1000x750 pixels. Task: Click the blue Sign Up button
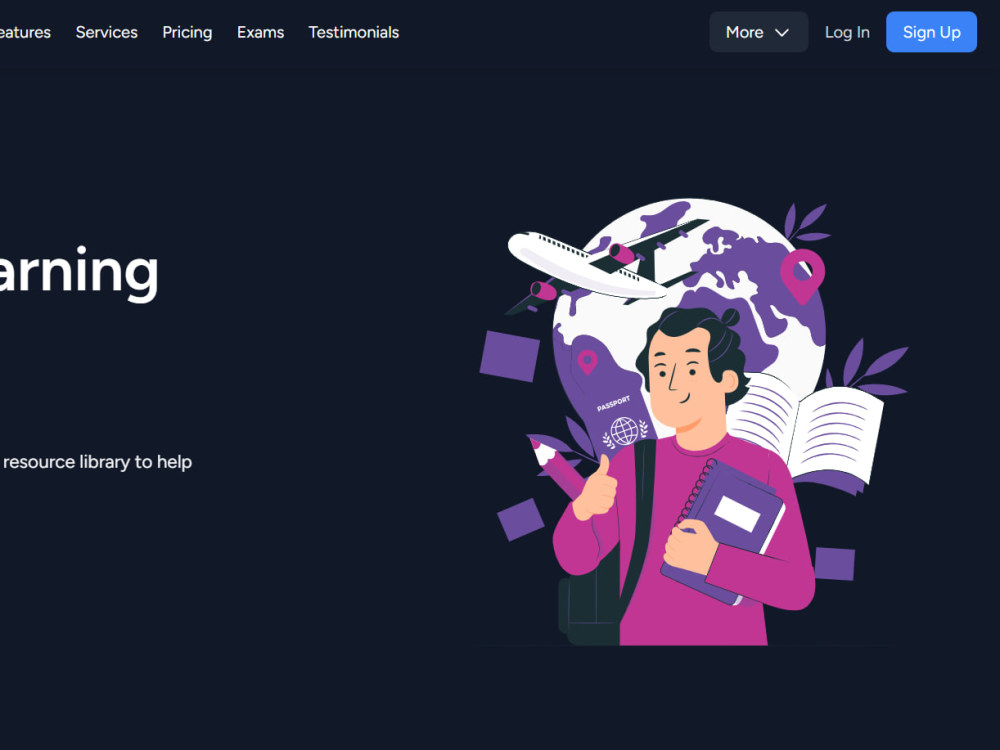(931, 32)
